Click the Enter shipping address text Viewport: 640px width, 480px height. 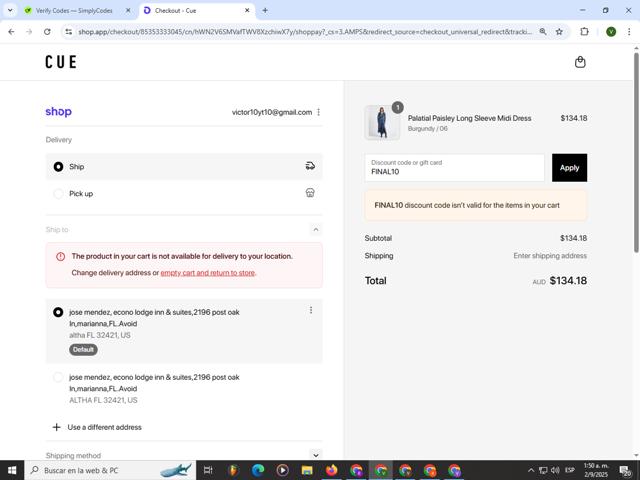point(550,256)
